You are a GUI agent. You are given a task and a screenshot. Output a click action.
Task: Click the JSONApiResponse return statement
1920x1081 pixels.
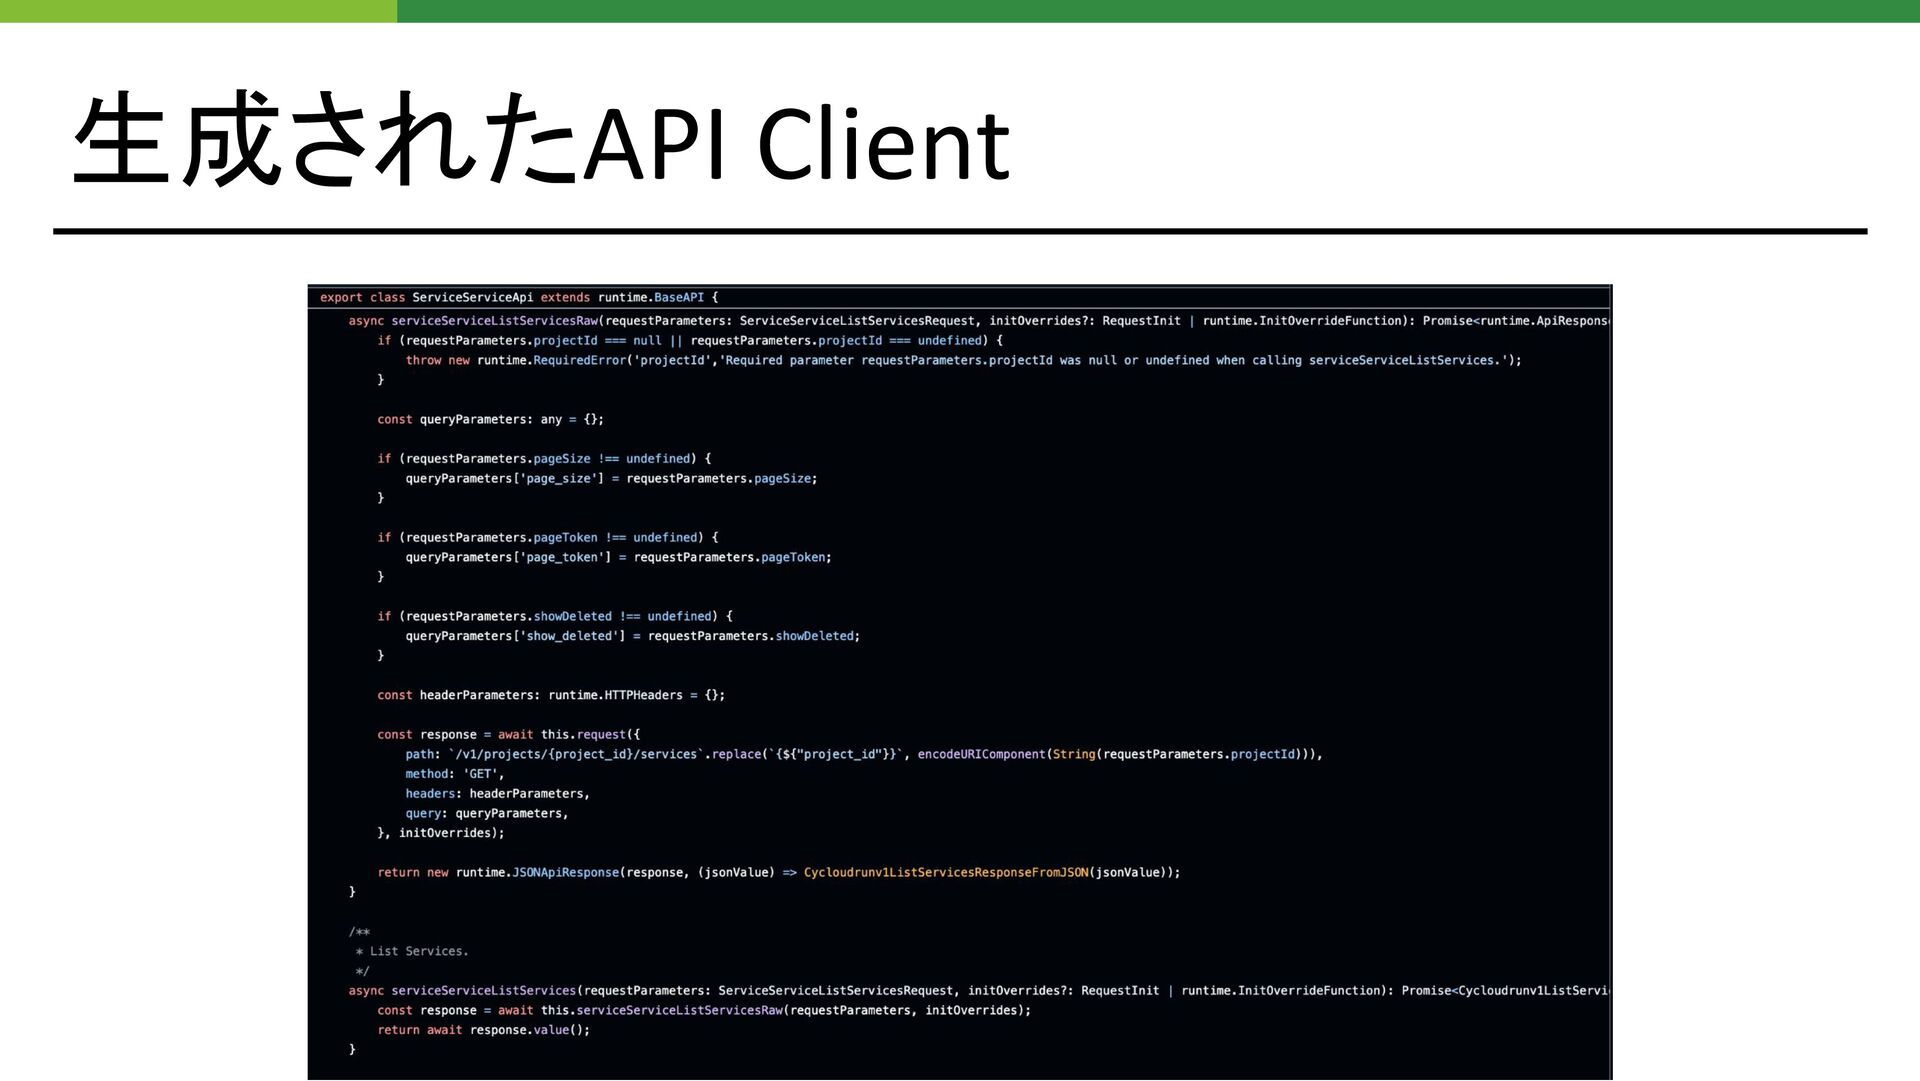pos(565,872)
